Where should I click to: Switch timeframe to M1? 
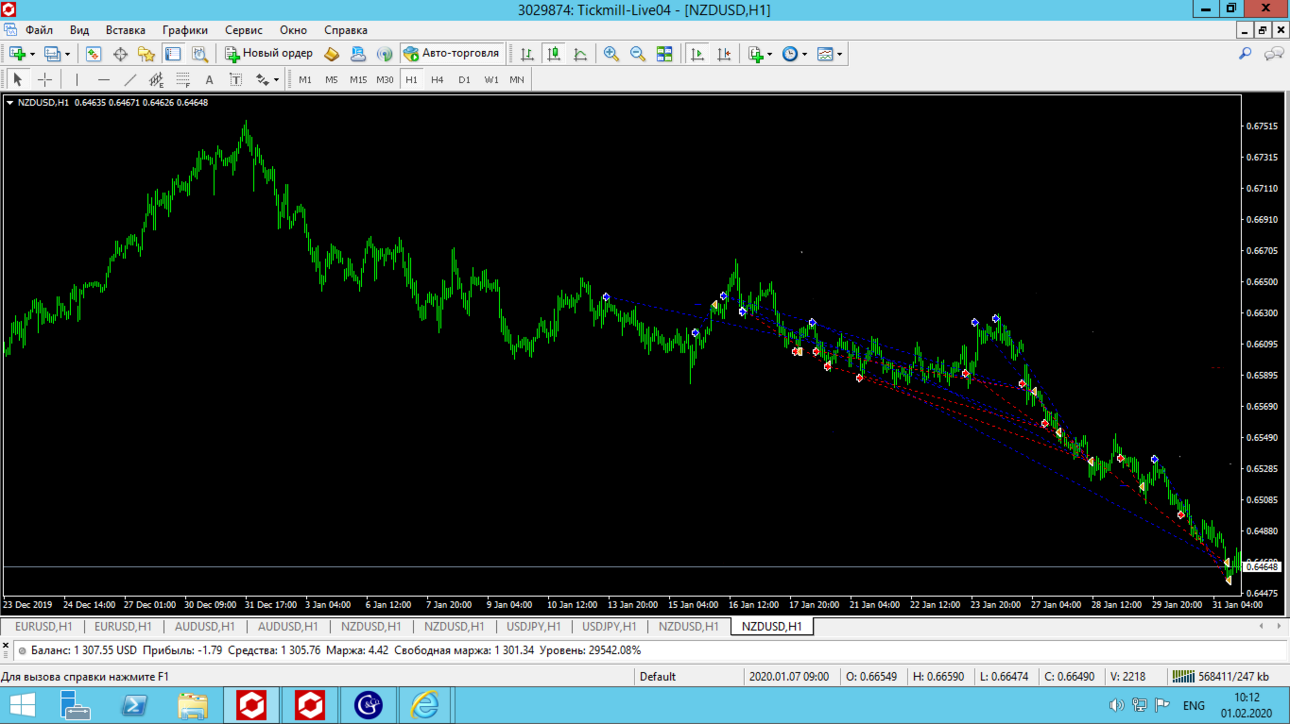[305, 79]
